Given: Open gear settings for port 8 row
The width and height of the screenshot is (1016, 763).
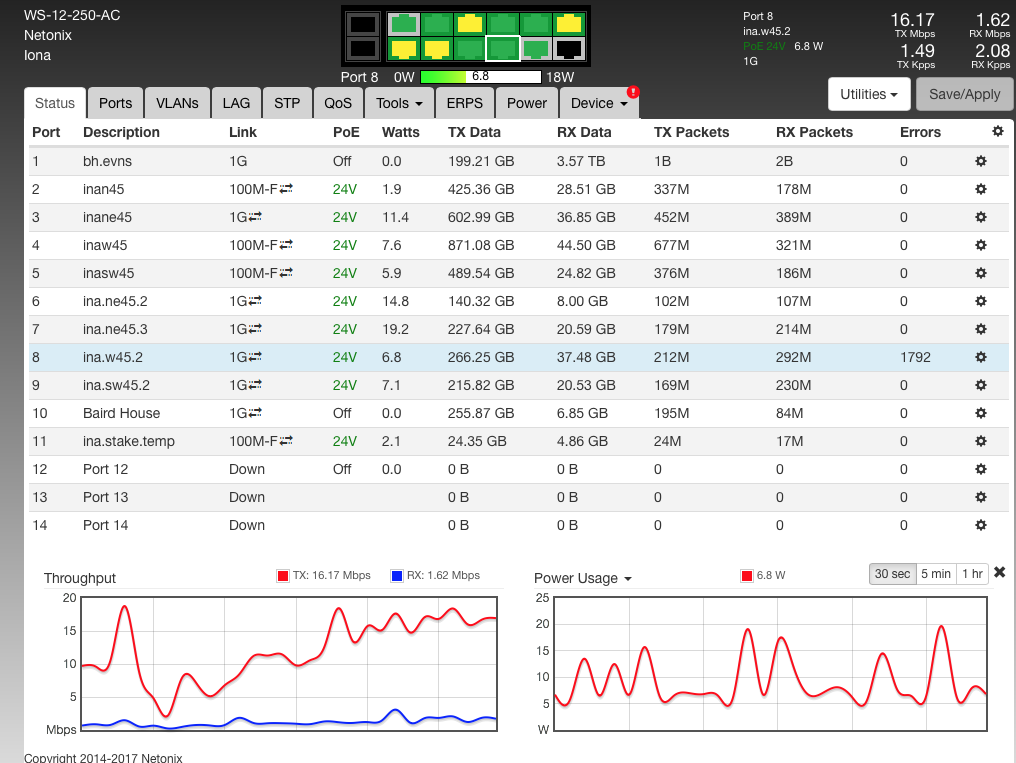Looking at the screenshot, I should 981,357.
